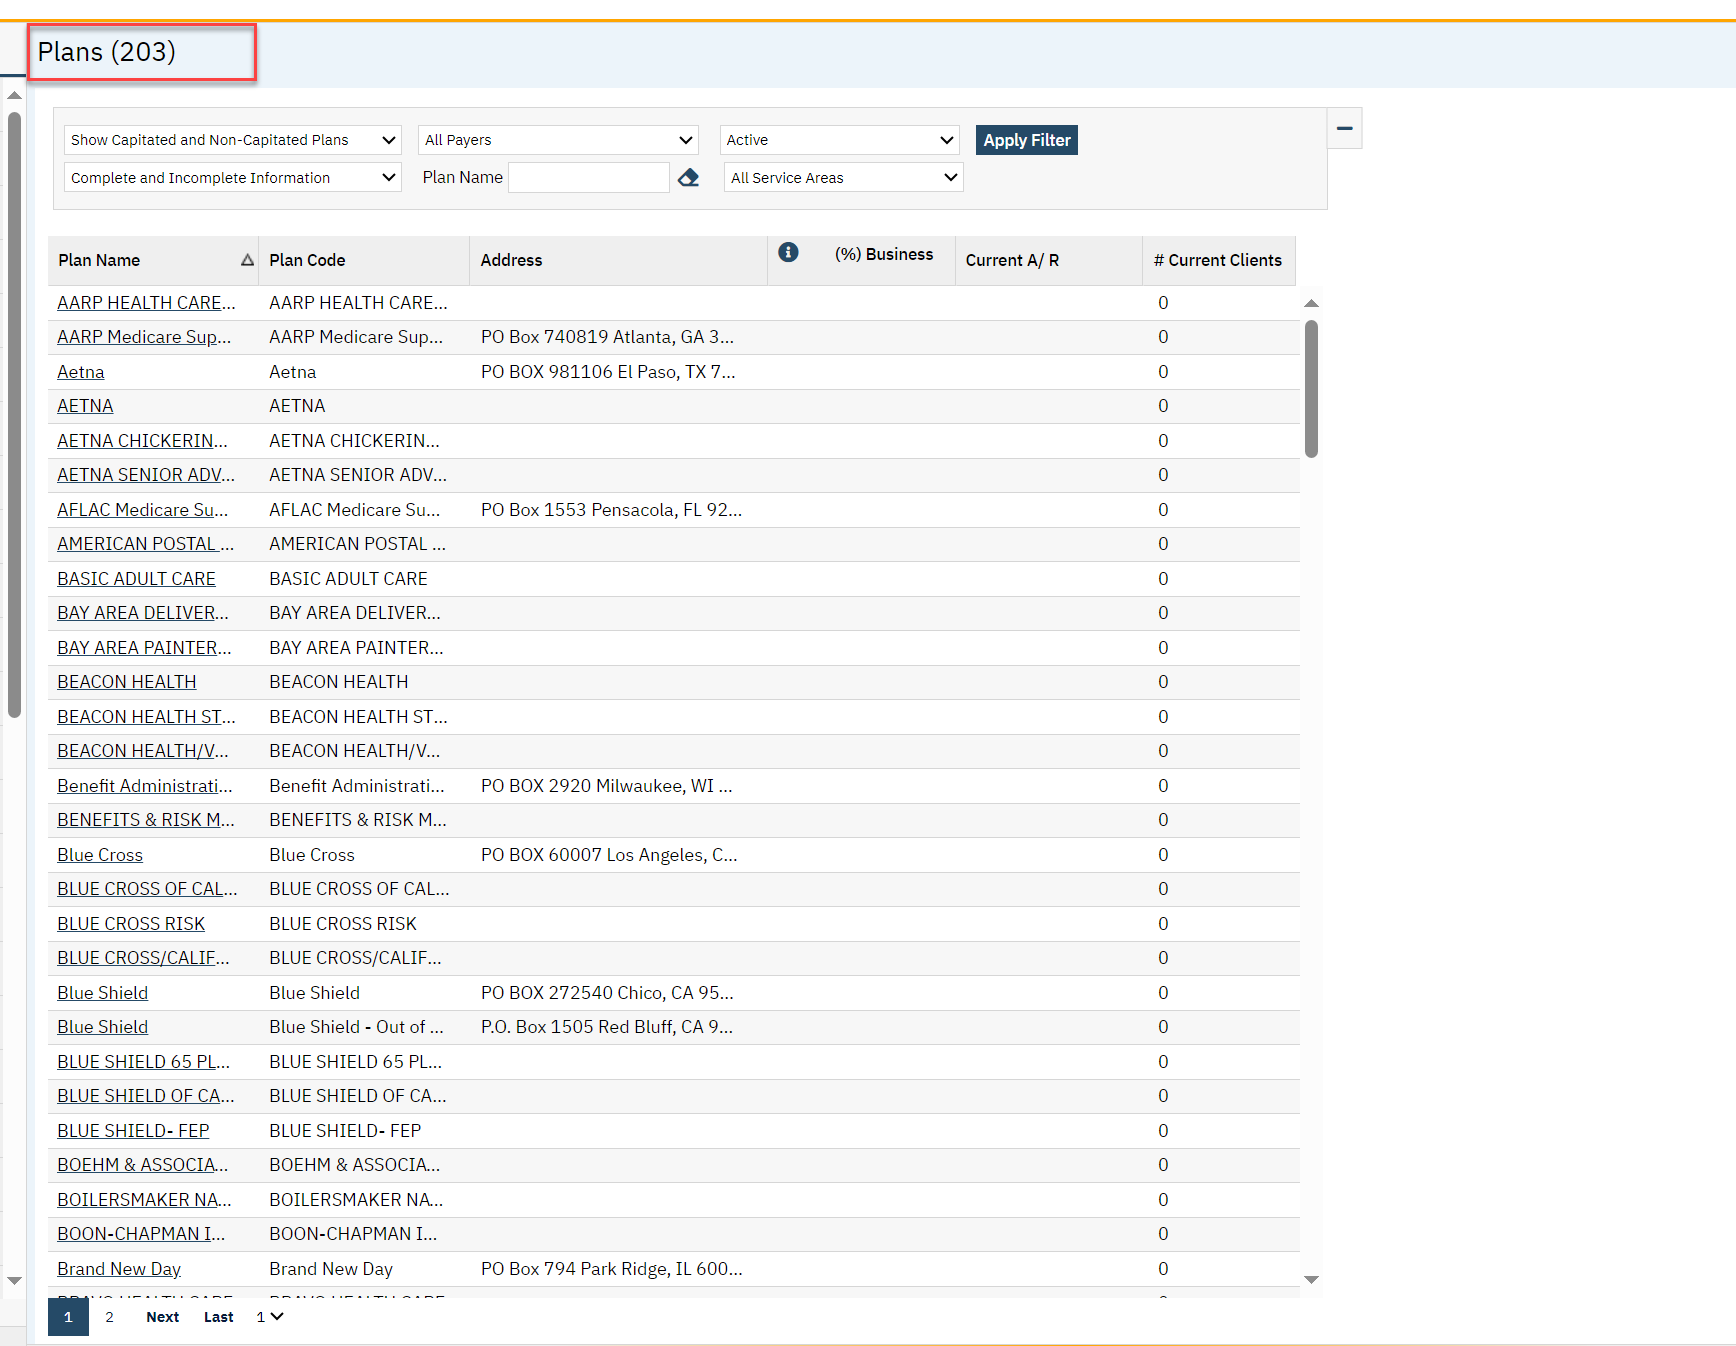Jump to the Last page
The image size is (1736, 1346).
[218, 1317]
